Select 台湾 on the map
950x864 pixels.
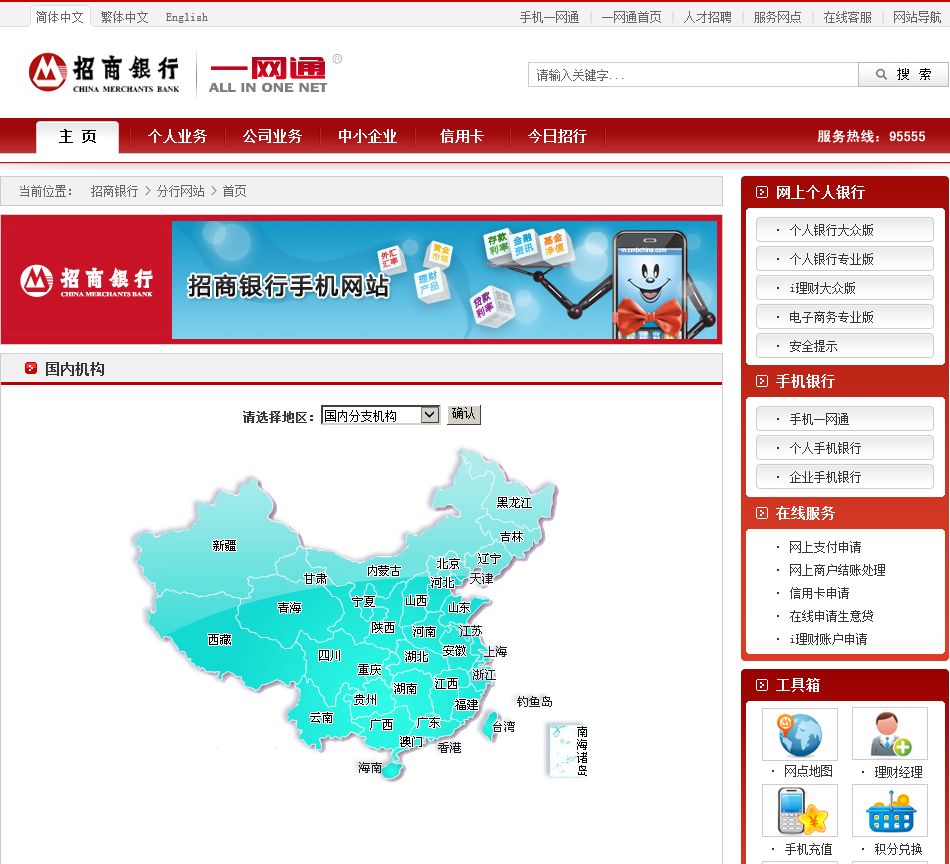click(x=503, y=726)
